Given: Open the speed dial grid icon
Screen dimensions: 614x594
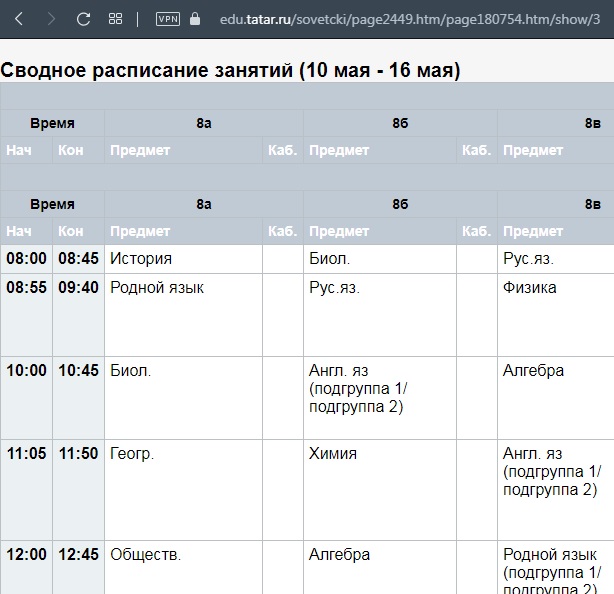Looking at the screenshot, I should (115, 19).
